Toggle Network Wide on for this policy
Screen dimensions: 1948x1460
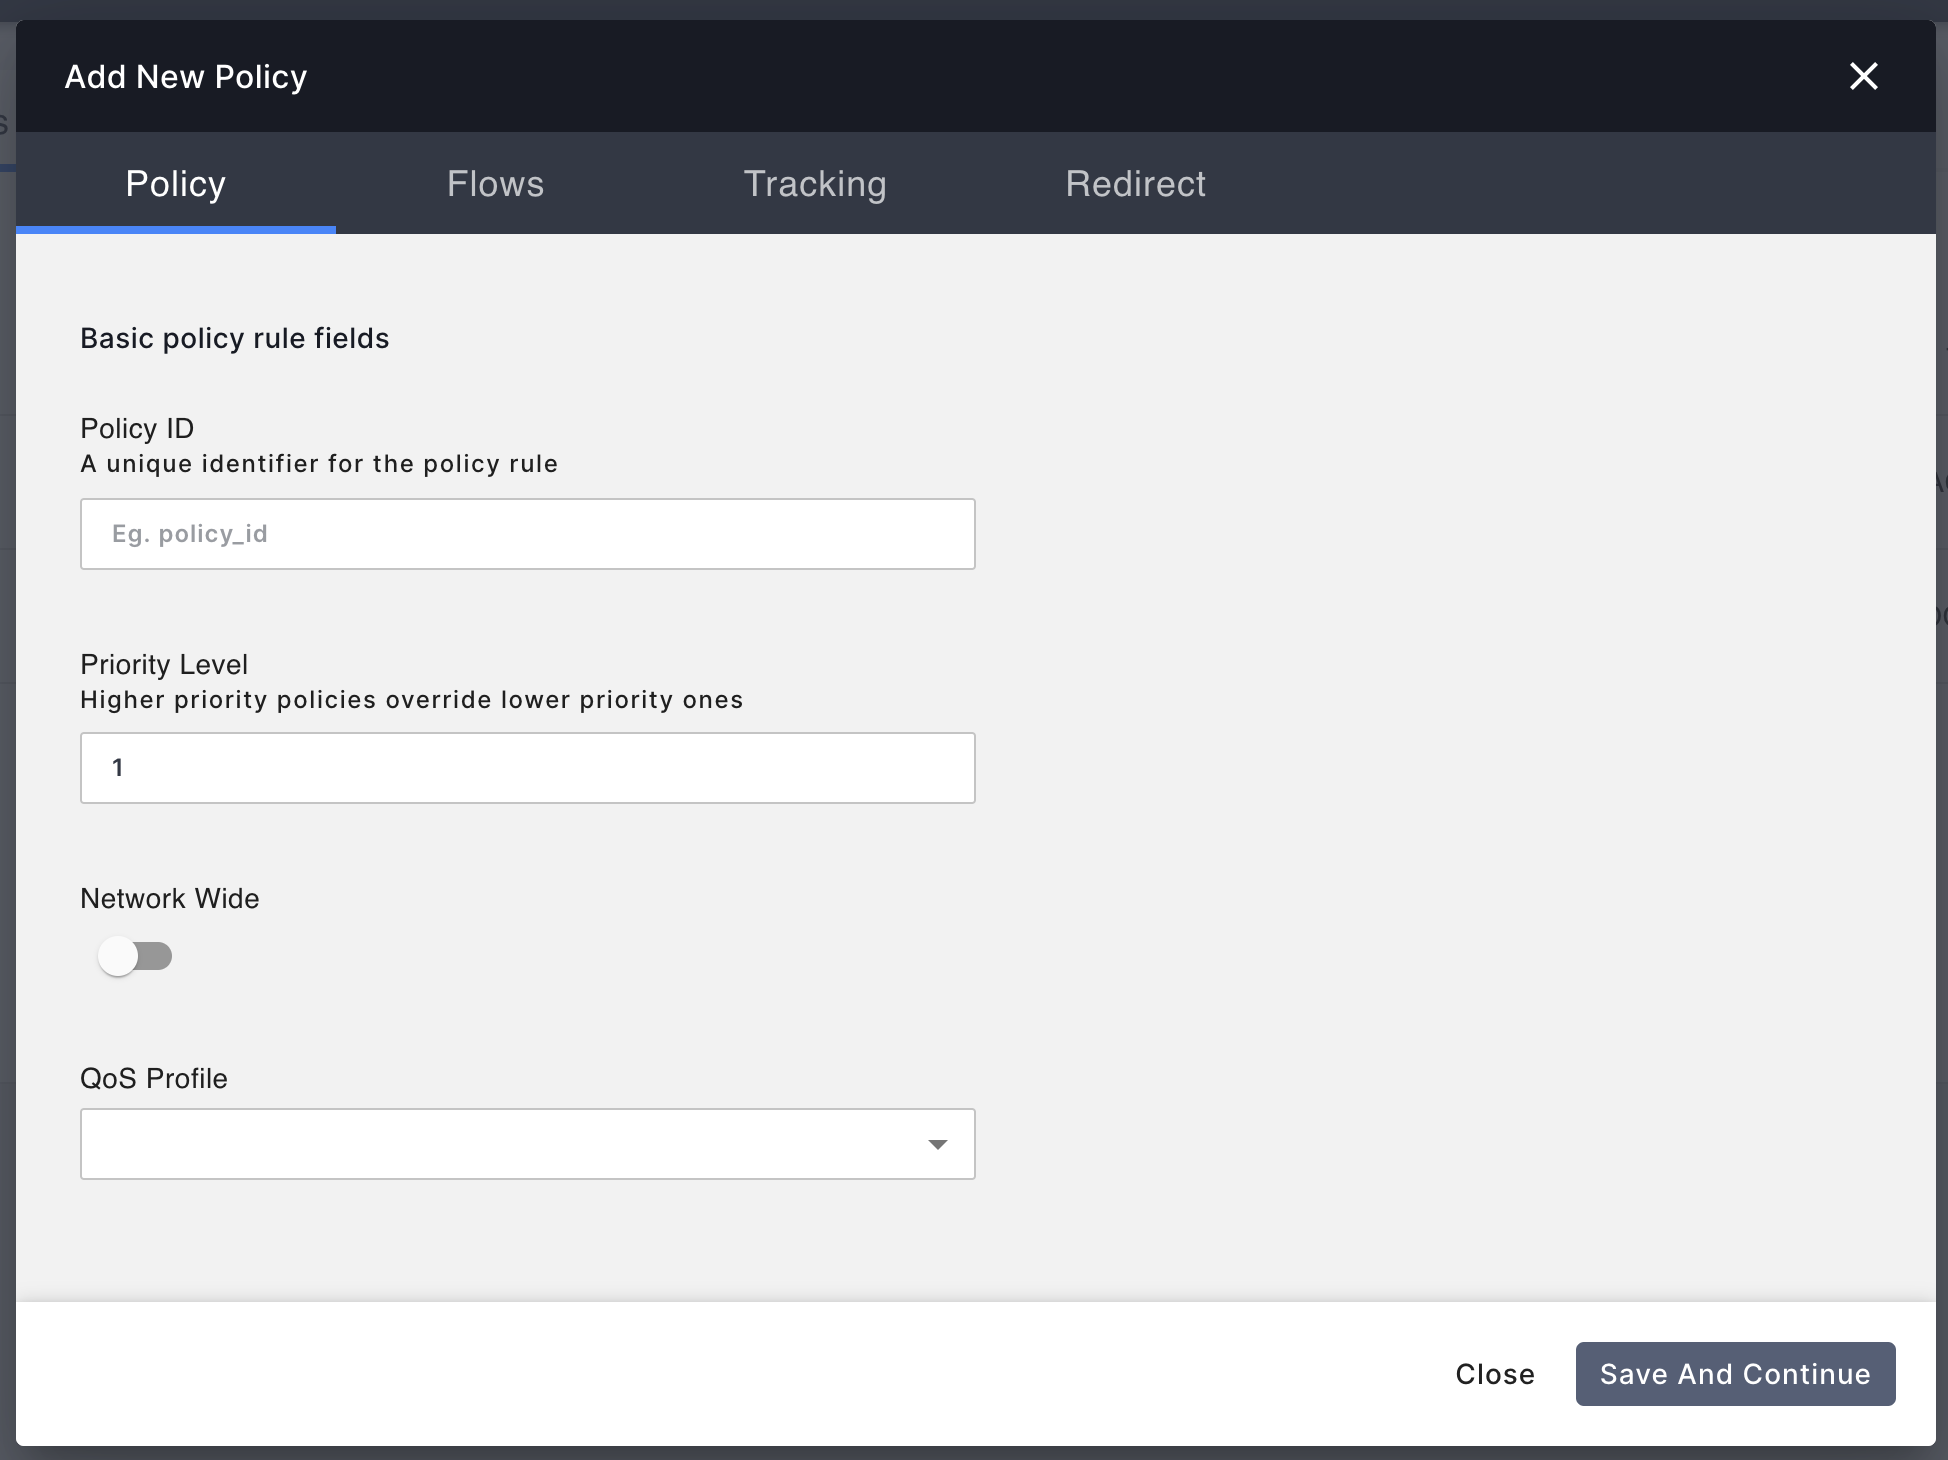[136, 956]
